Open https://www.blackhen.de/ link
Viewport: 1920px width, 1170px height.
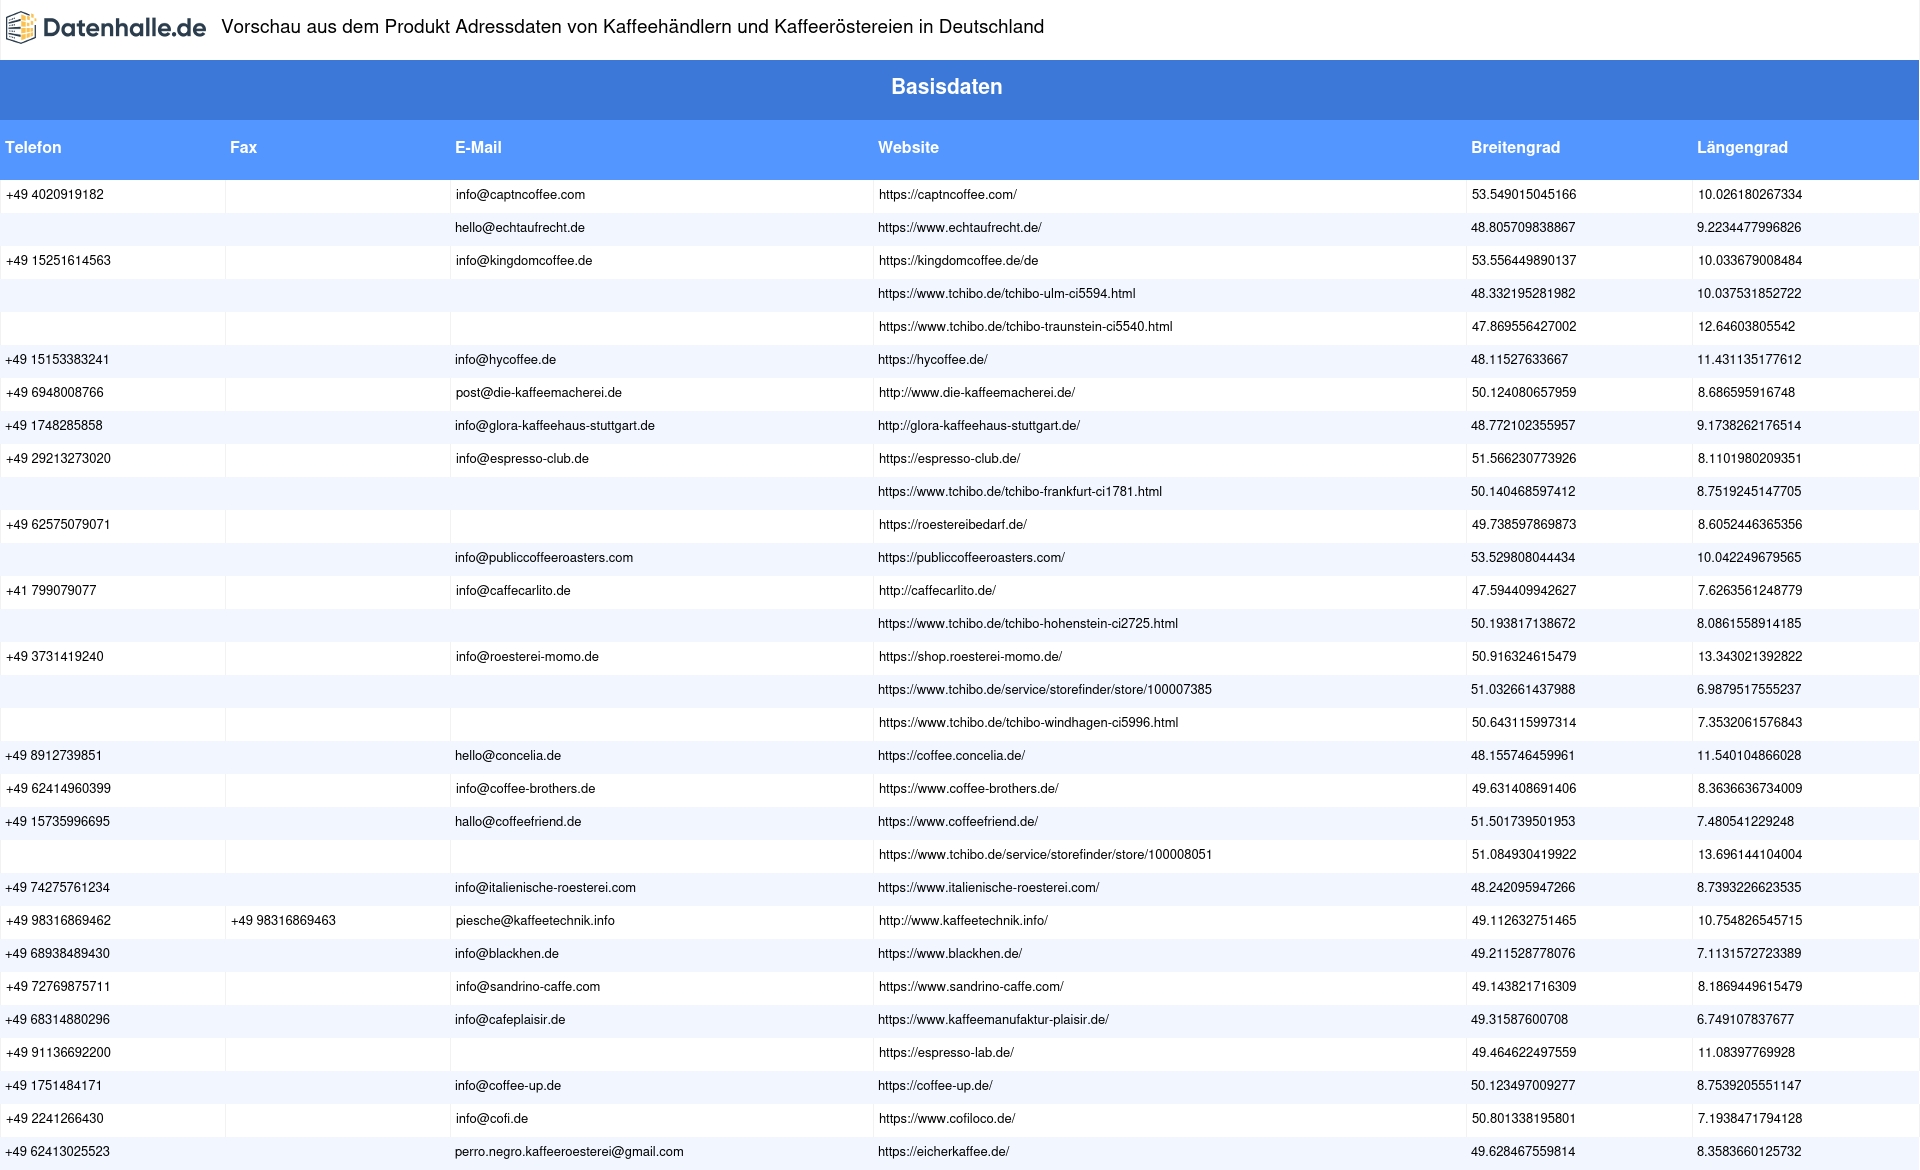(x=950, y=954)
